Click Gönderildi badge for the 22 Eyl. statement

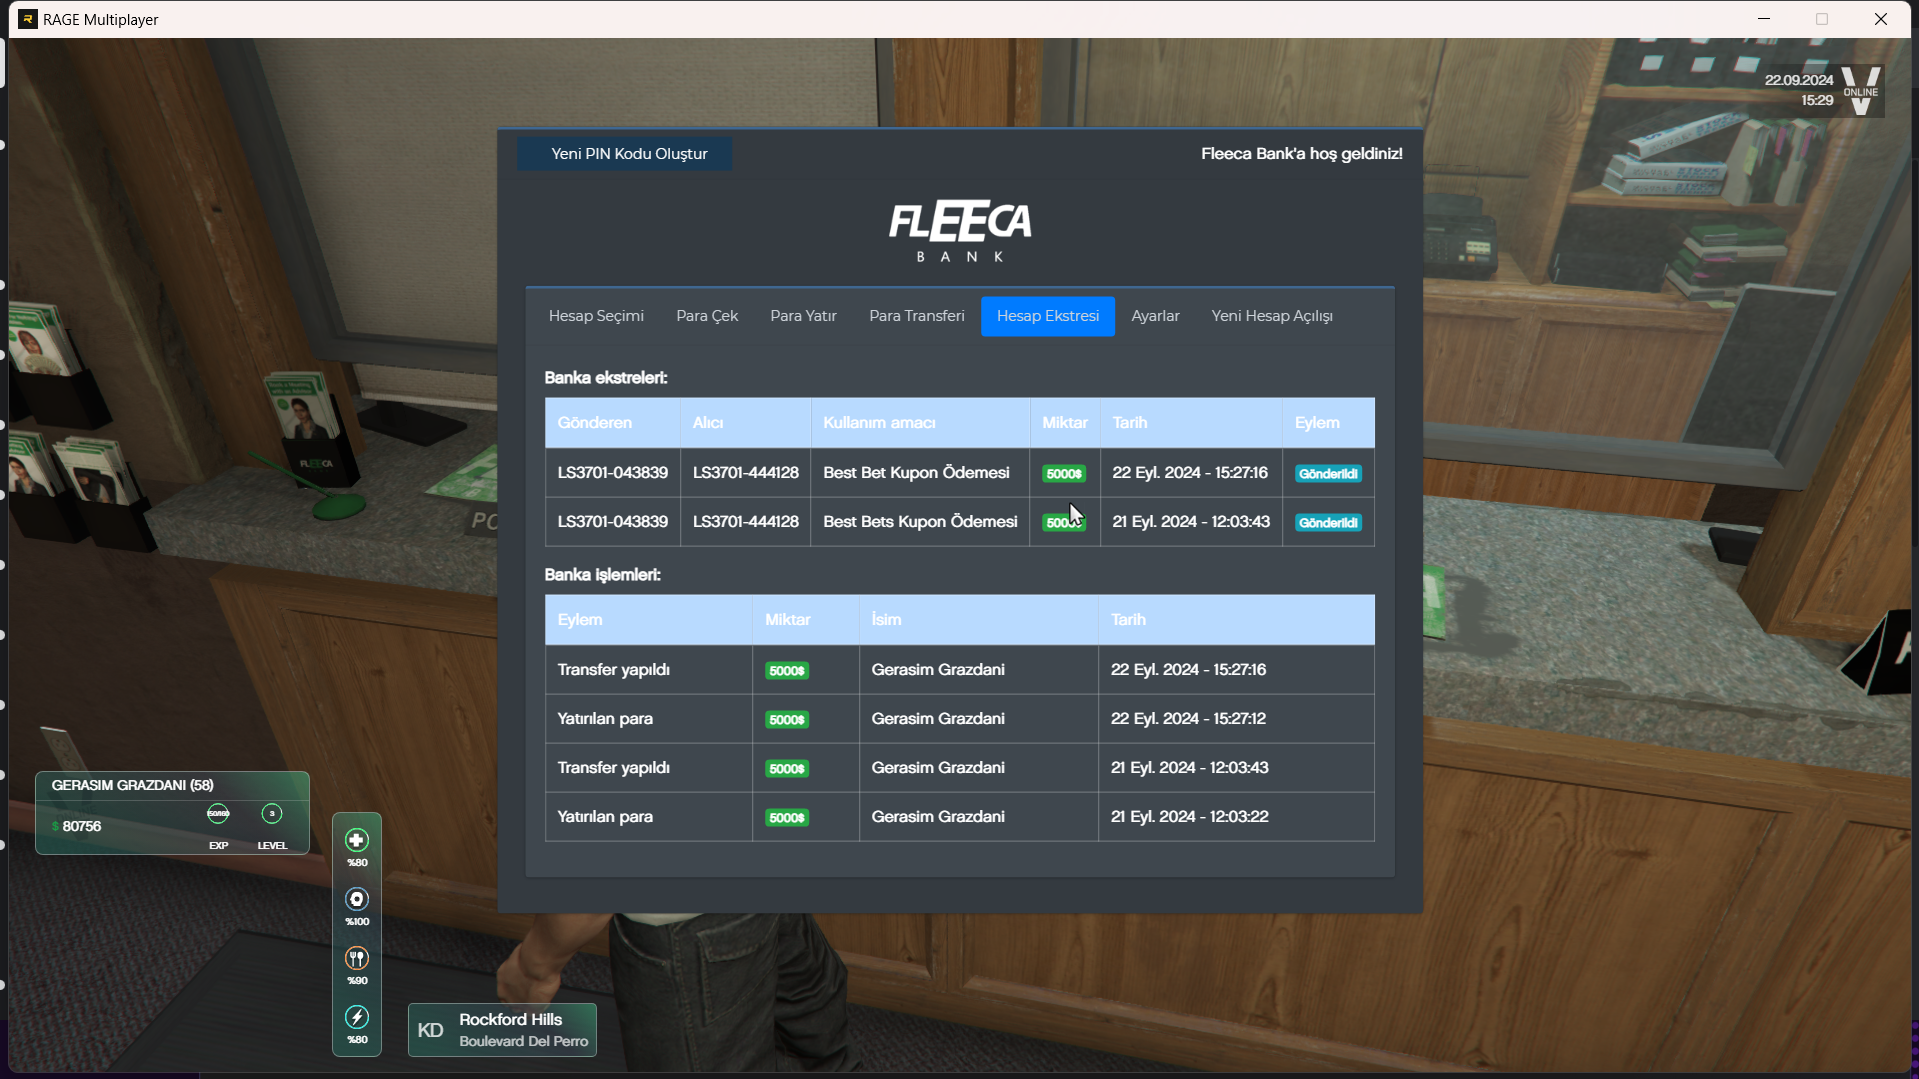tap(1327, 474)
